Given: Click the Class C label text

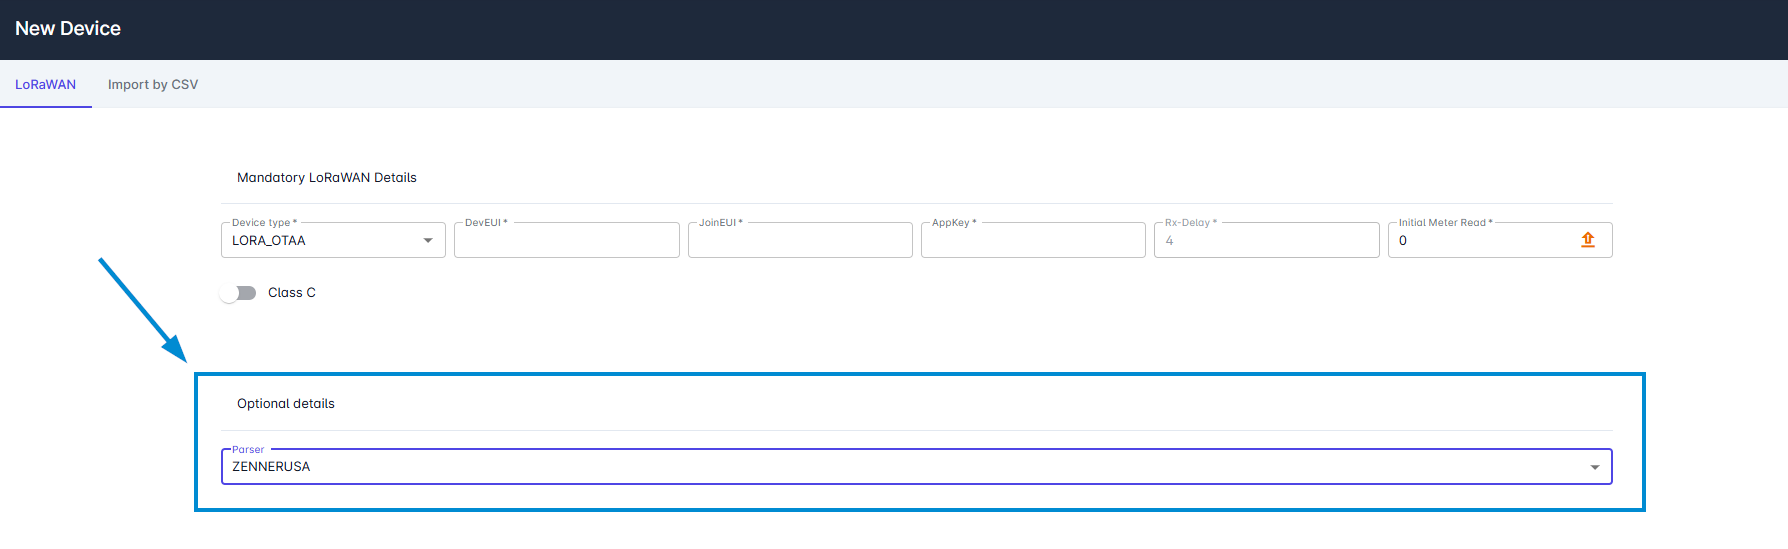Looking at the screenshot, I should click(x=292, y=293).
